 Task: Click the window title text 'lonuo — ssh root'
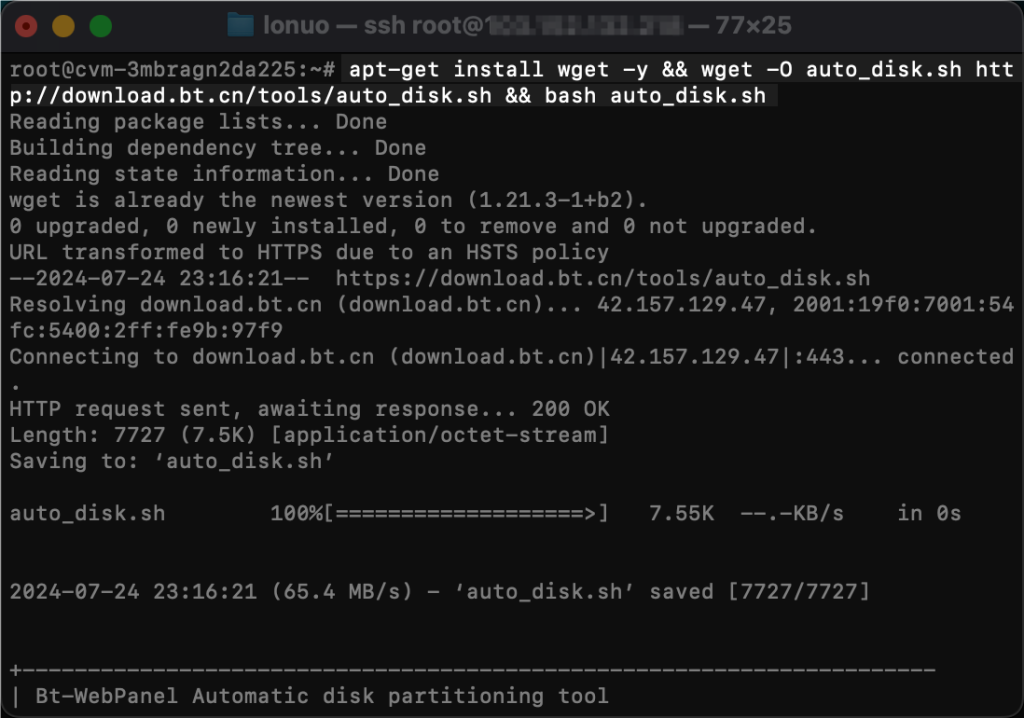(x=372, y=26)
